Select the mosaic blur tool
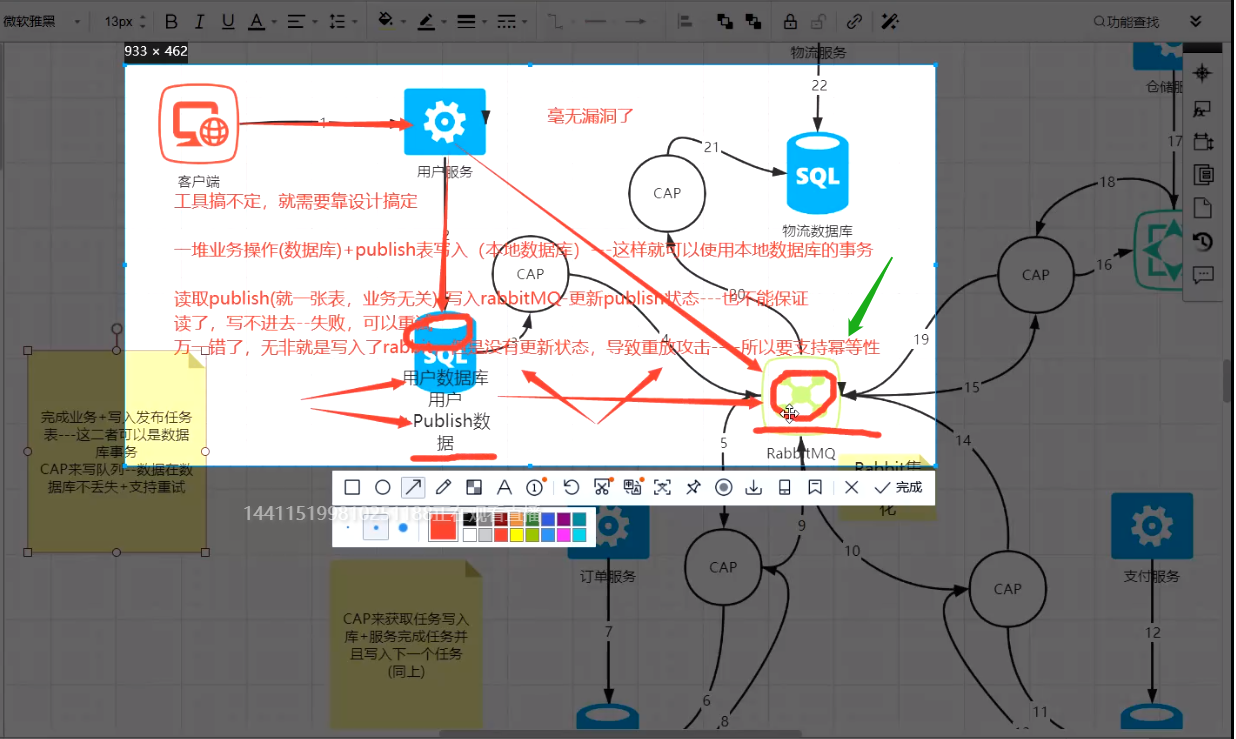Image resolution: width=1236 pixels, height=739 pixels. click(474, 487)
